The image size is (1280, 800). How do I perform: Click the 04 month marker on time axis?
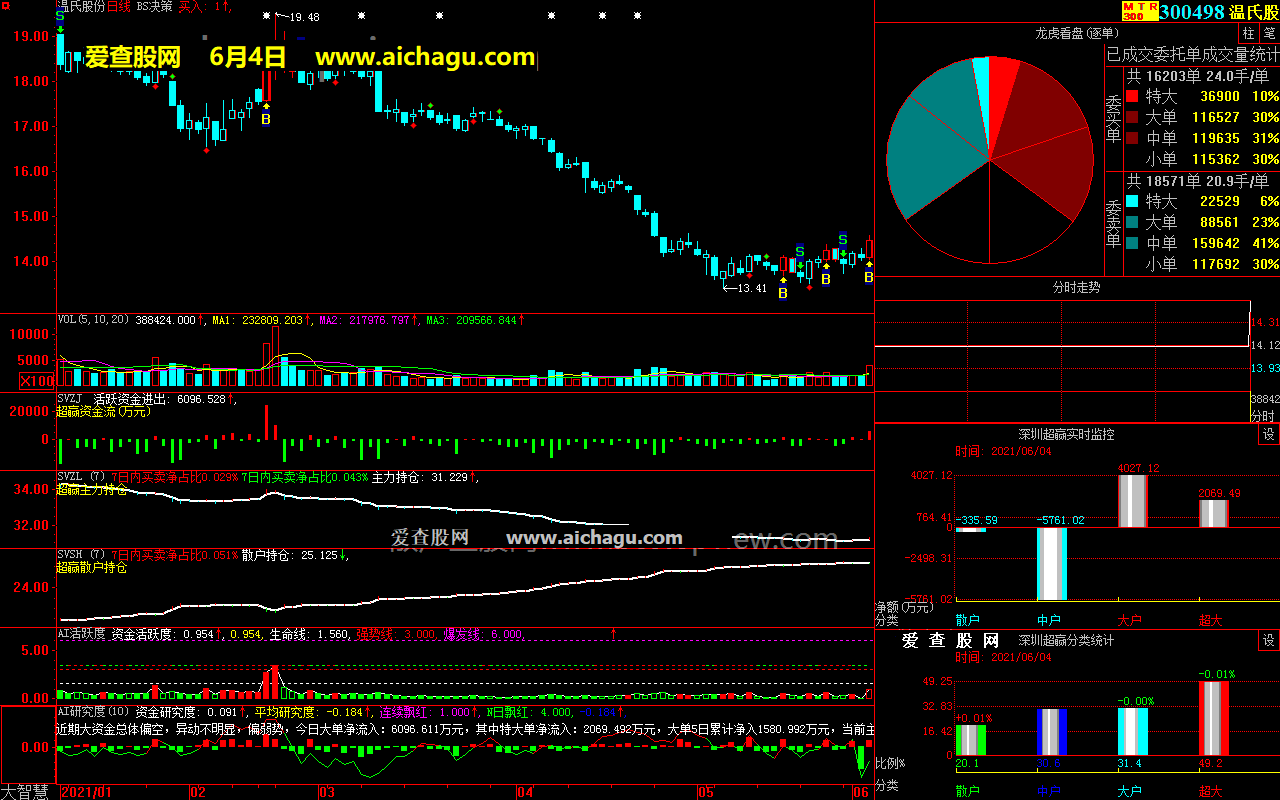pyautogui.click(x=524, y=792)
